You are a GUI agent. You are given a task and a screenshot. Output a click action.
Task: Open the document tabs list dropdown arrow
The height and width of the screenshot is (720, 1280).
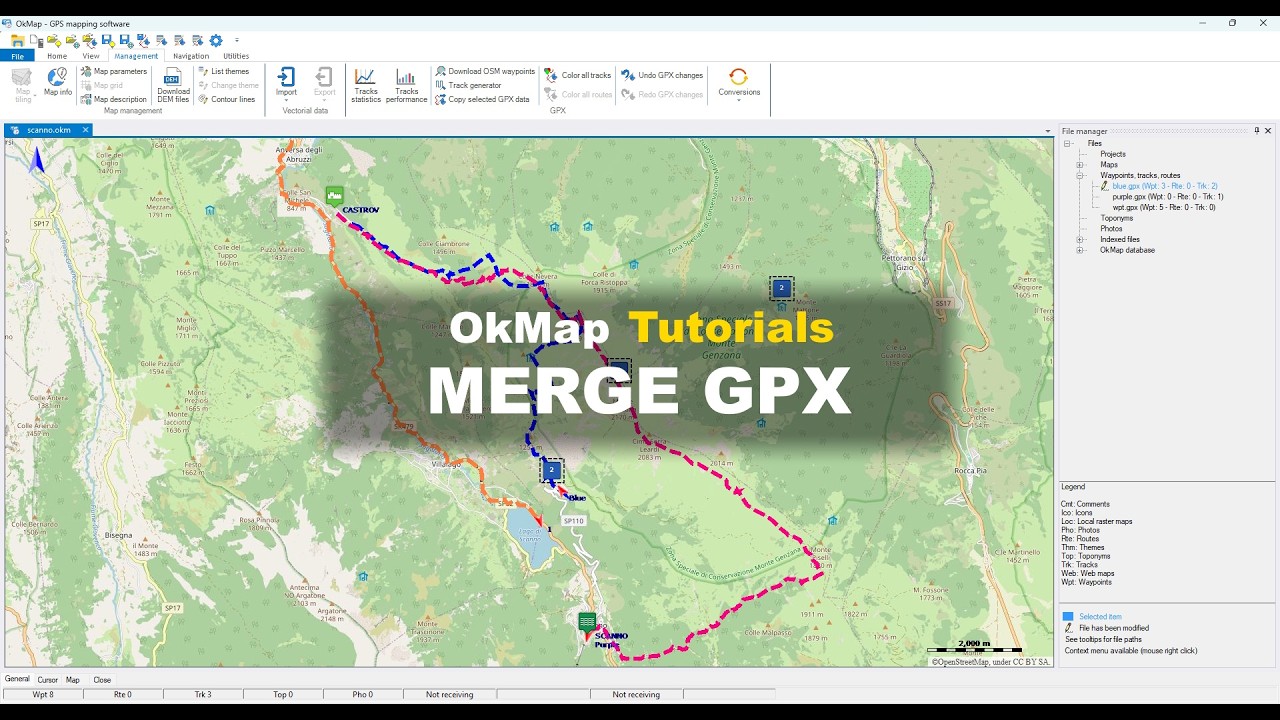pos(1048,131)
